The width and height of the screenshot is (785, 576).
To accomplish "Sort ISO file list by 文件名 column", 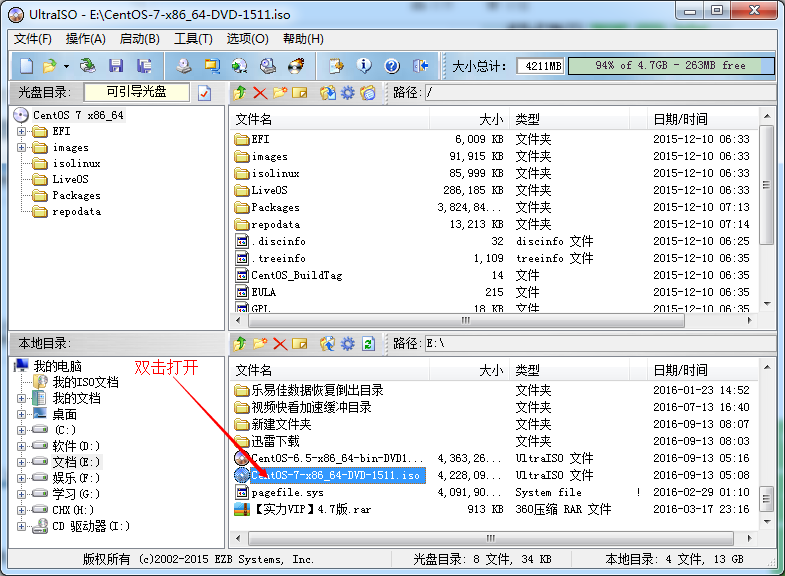I will 331,120.
